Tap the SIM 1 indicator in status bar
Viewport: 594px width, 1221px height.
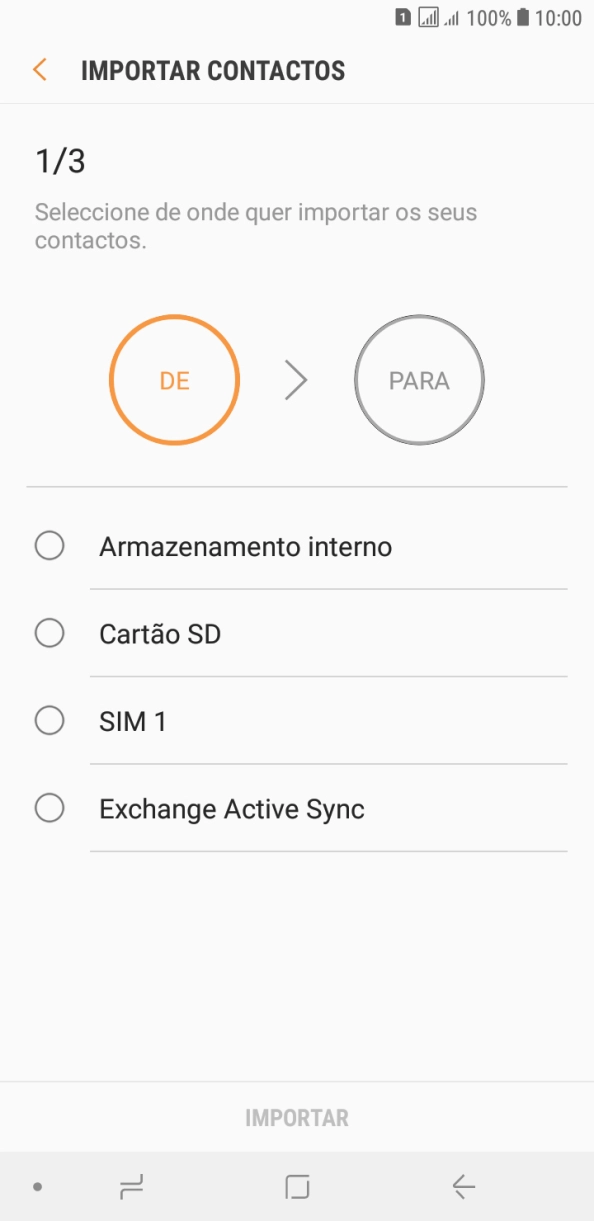coord(403,17)
